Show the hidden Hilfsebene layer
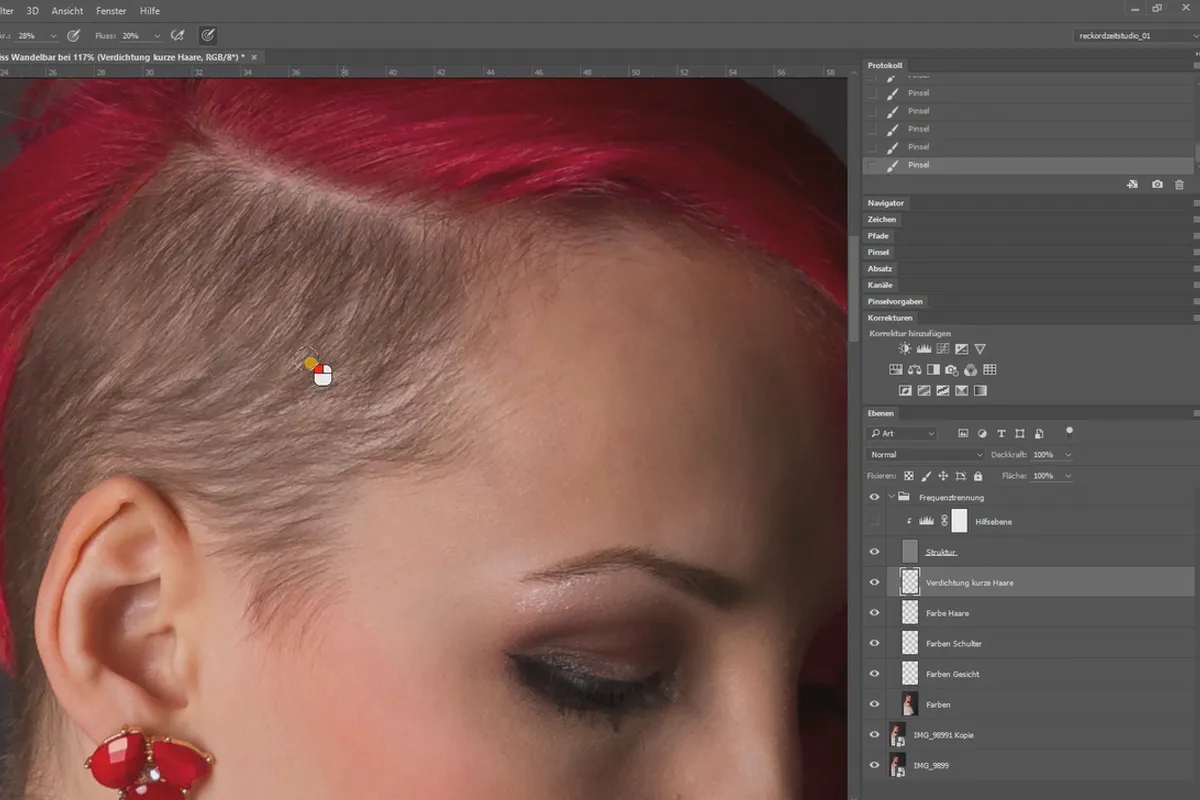 tap(875, 521)
